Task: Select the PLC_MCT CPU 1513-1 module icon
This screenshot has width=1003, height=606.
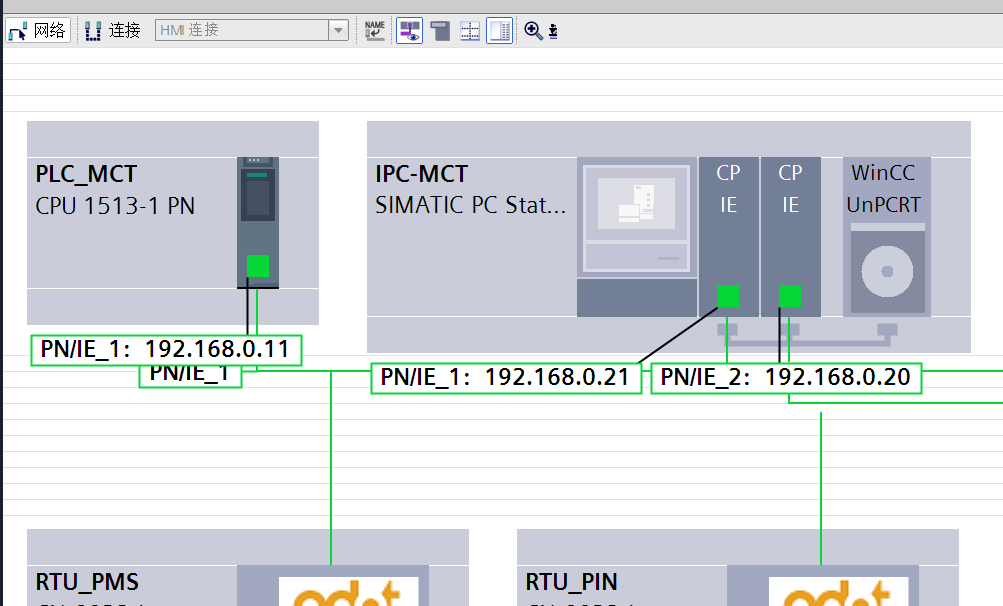Action: coord(258,205)
